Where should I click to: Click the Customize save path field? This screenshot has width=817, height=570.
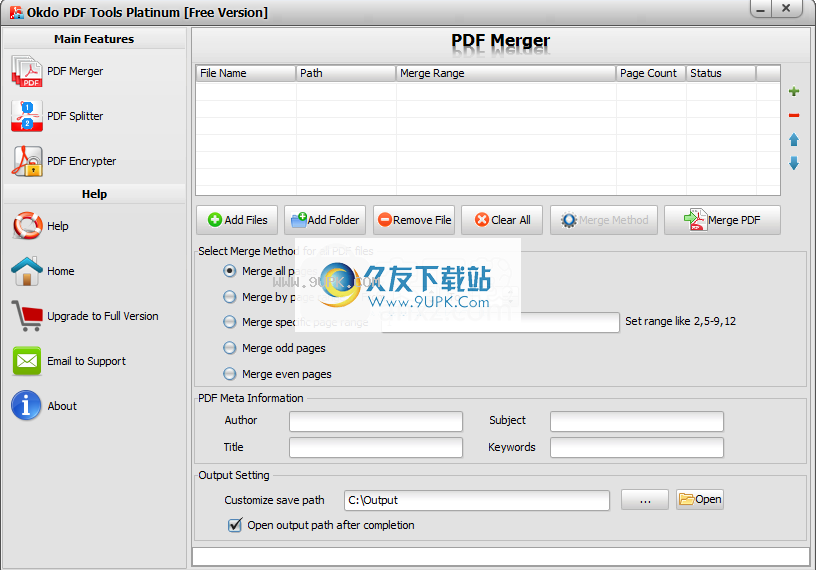click(477, 500)
